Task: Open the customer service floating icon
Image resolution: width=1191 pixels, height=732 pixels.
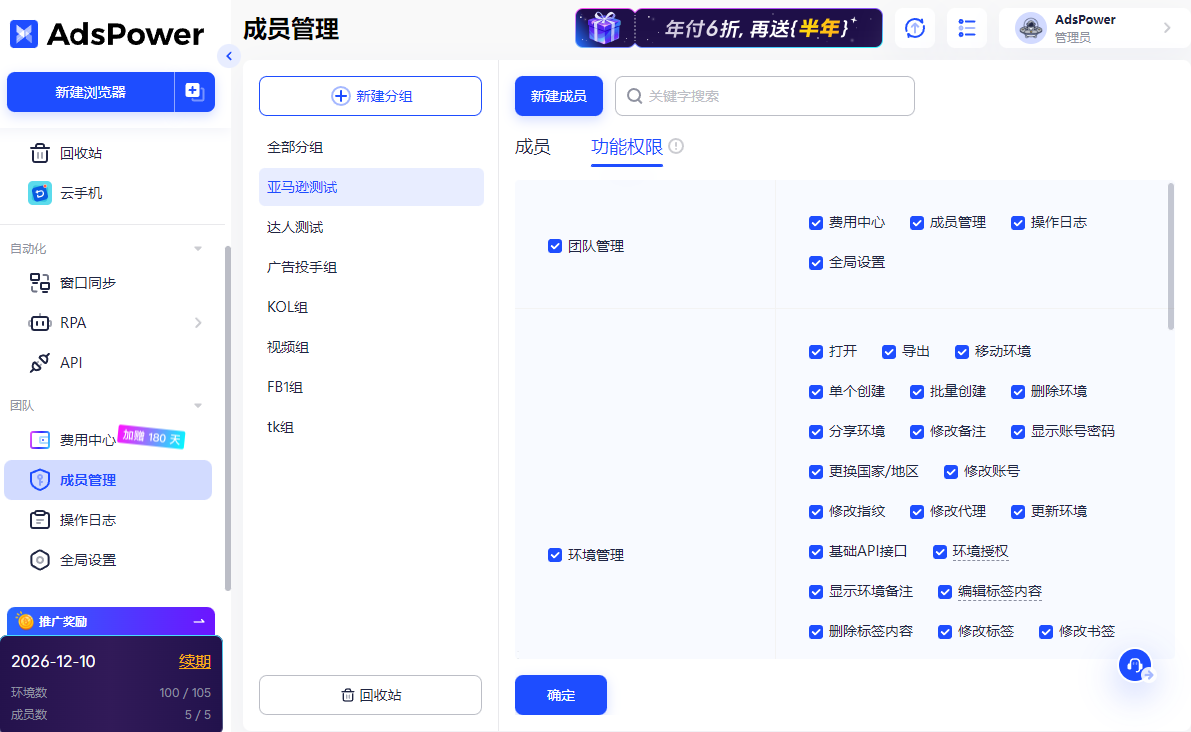Action: [1135, 664]
